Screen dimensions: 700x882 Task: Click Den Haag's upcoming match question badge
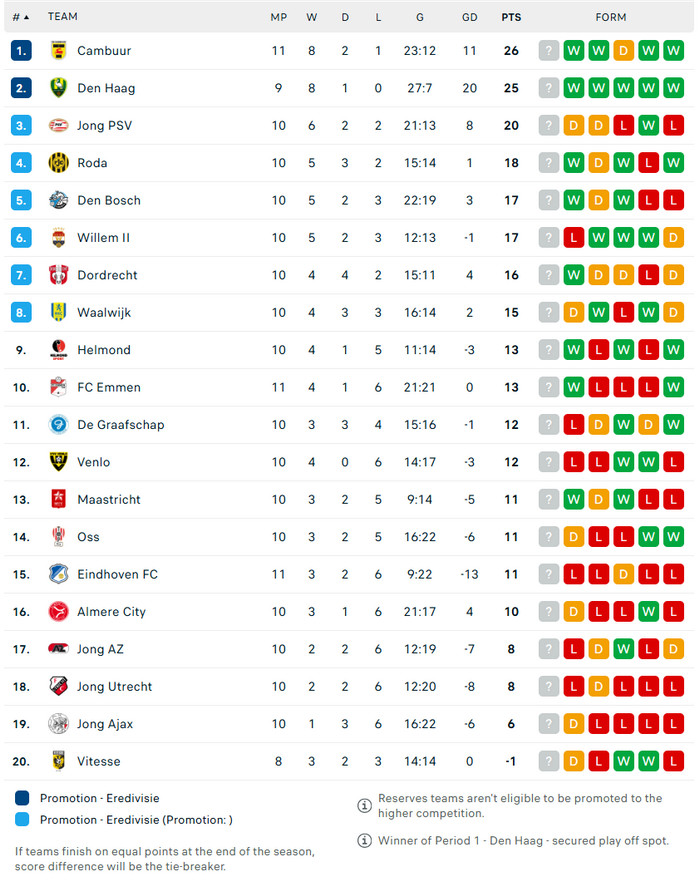coord(549,88)
